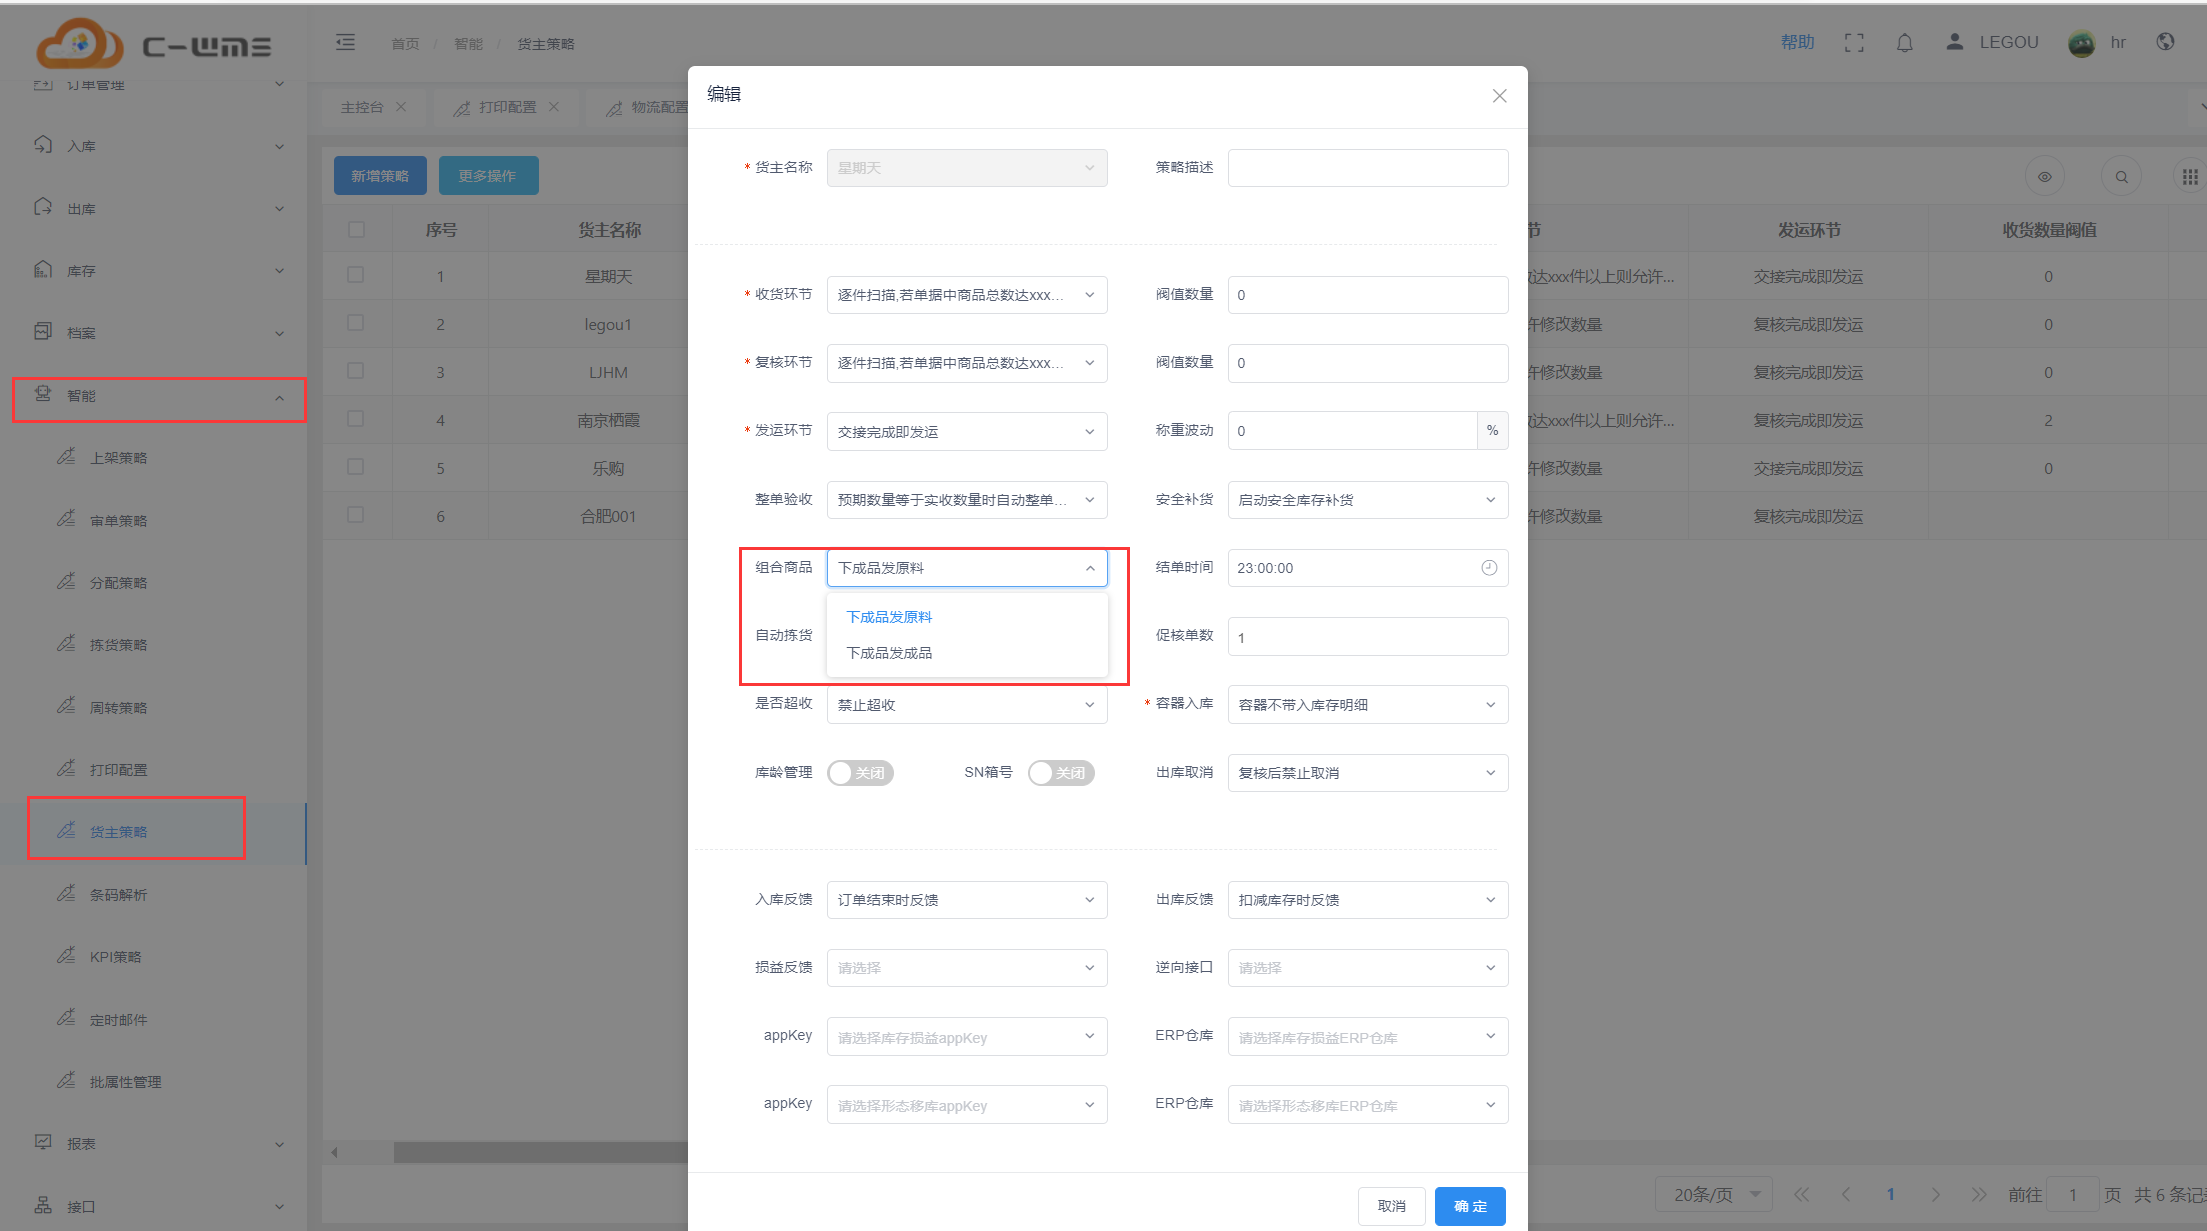2207x1231 pixels.
Task: Close the 编辑 dialog with X
Action: click(1499, 96)
